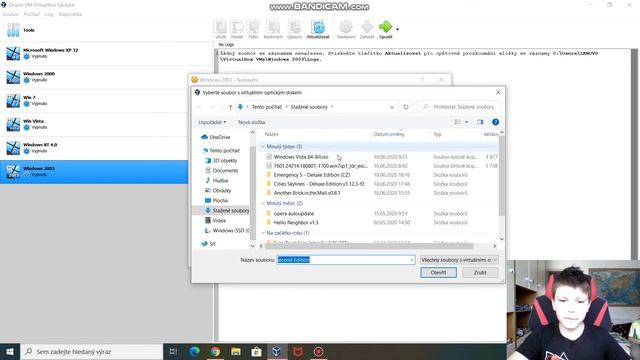Select the Windows 2003 virtual machine
The height and width of the screenshot is (360, 640).
click(94, 171)
